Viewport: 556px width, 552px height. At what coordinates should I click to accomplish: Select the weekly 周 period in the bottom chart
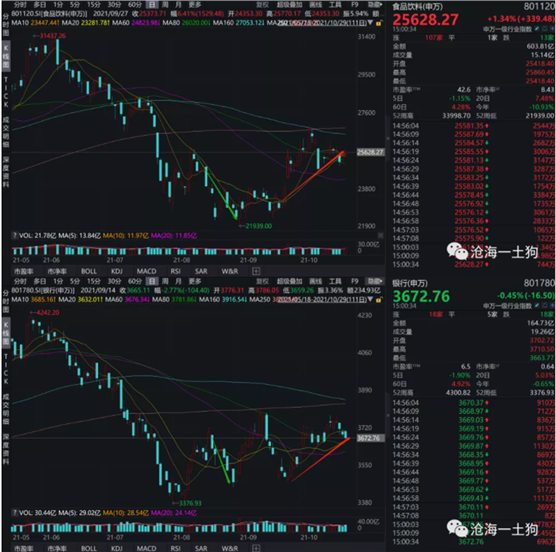[165, 281]
